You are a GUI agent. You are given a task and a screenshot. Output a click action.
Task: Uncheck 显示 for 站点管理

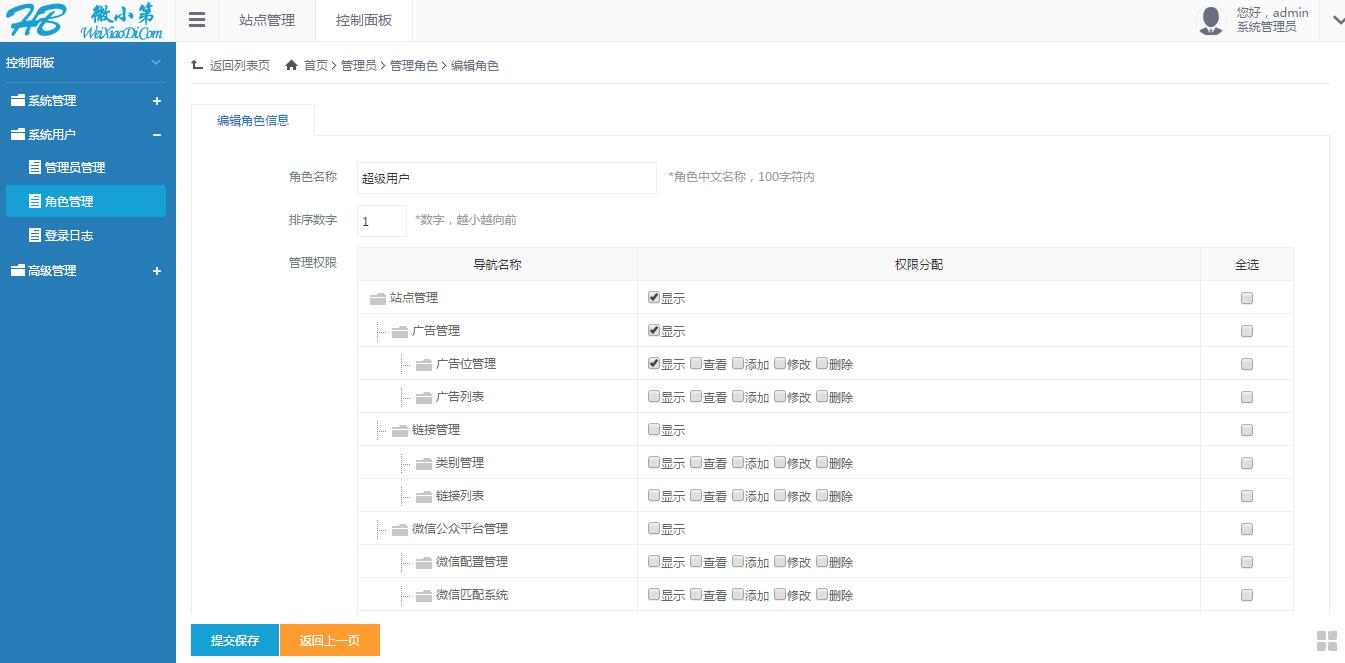point(654,297)
